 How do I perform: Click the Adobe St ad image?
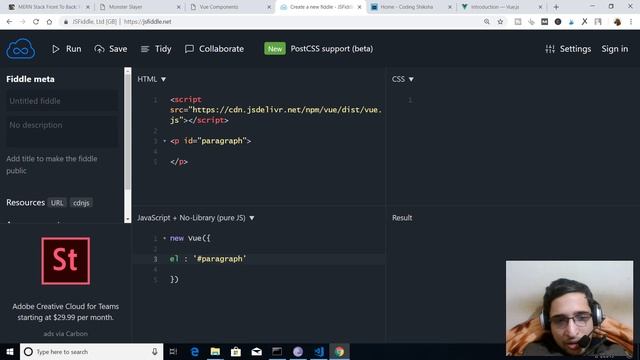[66, 261]
